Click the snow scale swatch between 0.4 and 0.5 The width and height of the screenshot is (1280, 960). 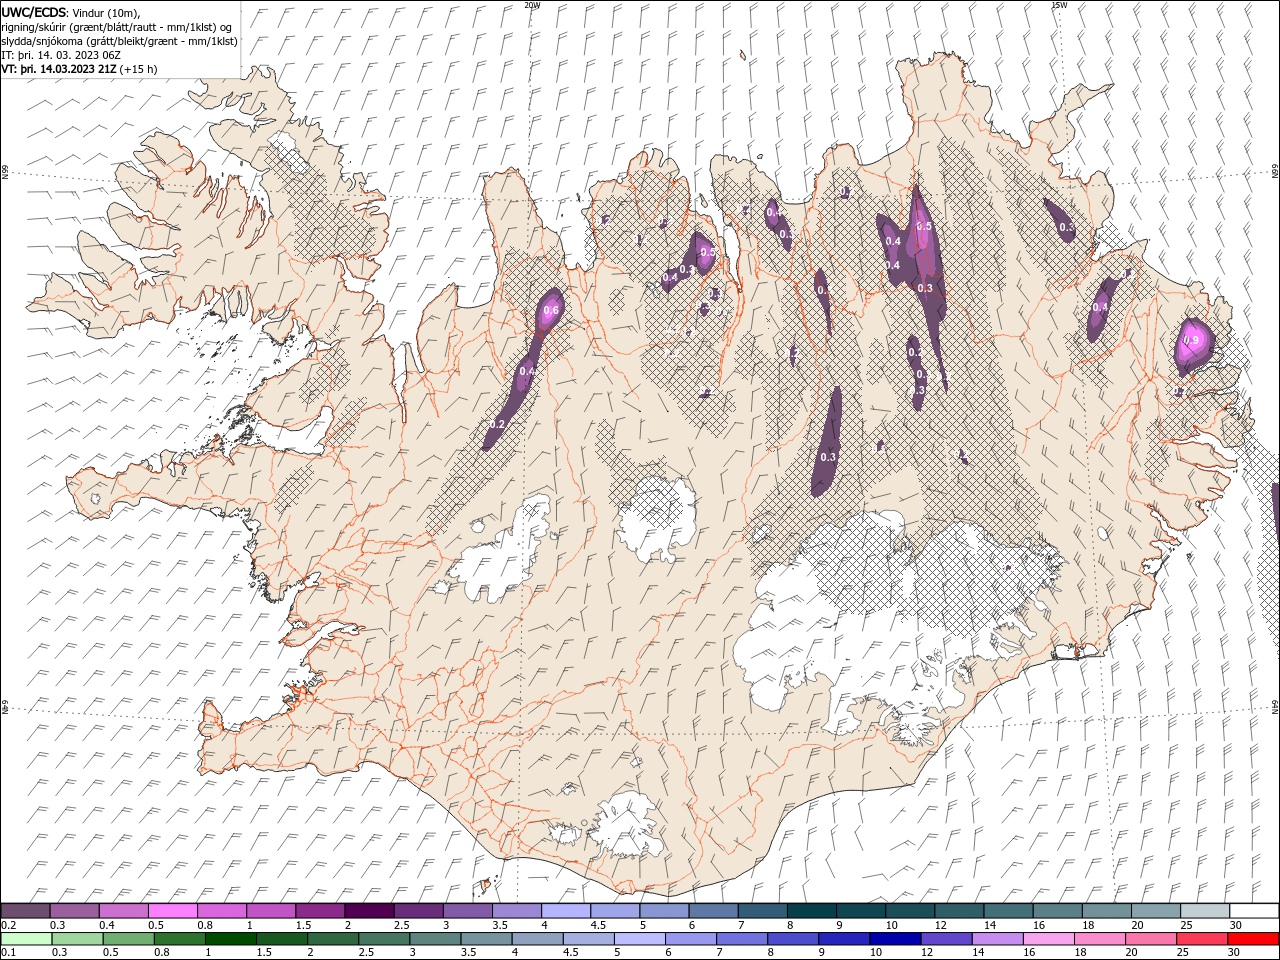coord(124,911)
